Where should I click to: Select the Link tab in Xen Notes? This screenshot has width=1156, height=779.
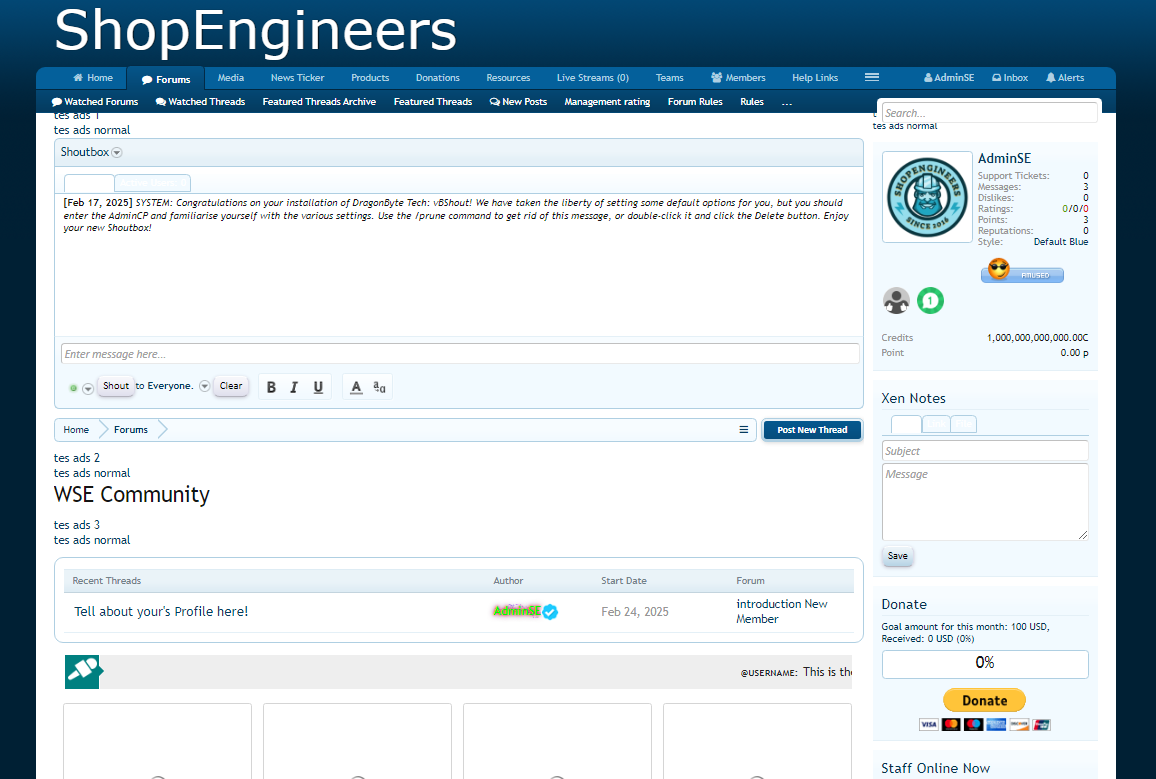[936, 424]
